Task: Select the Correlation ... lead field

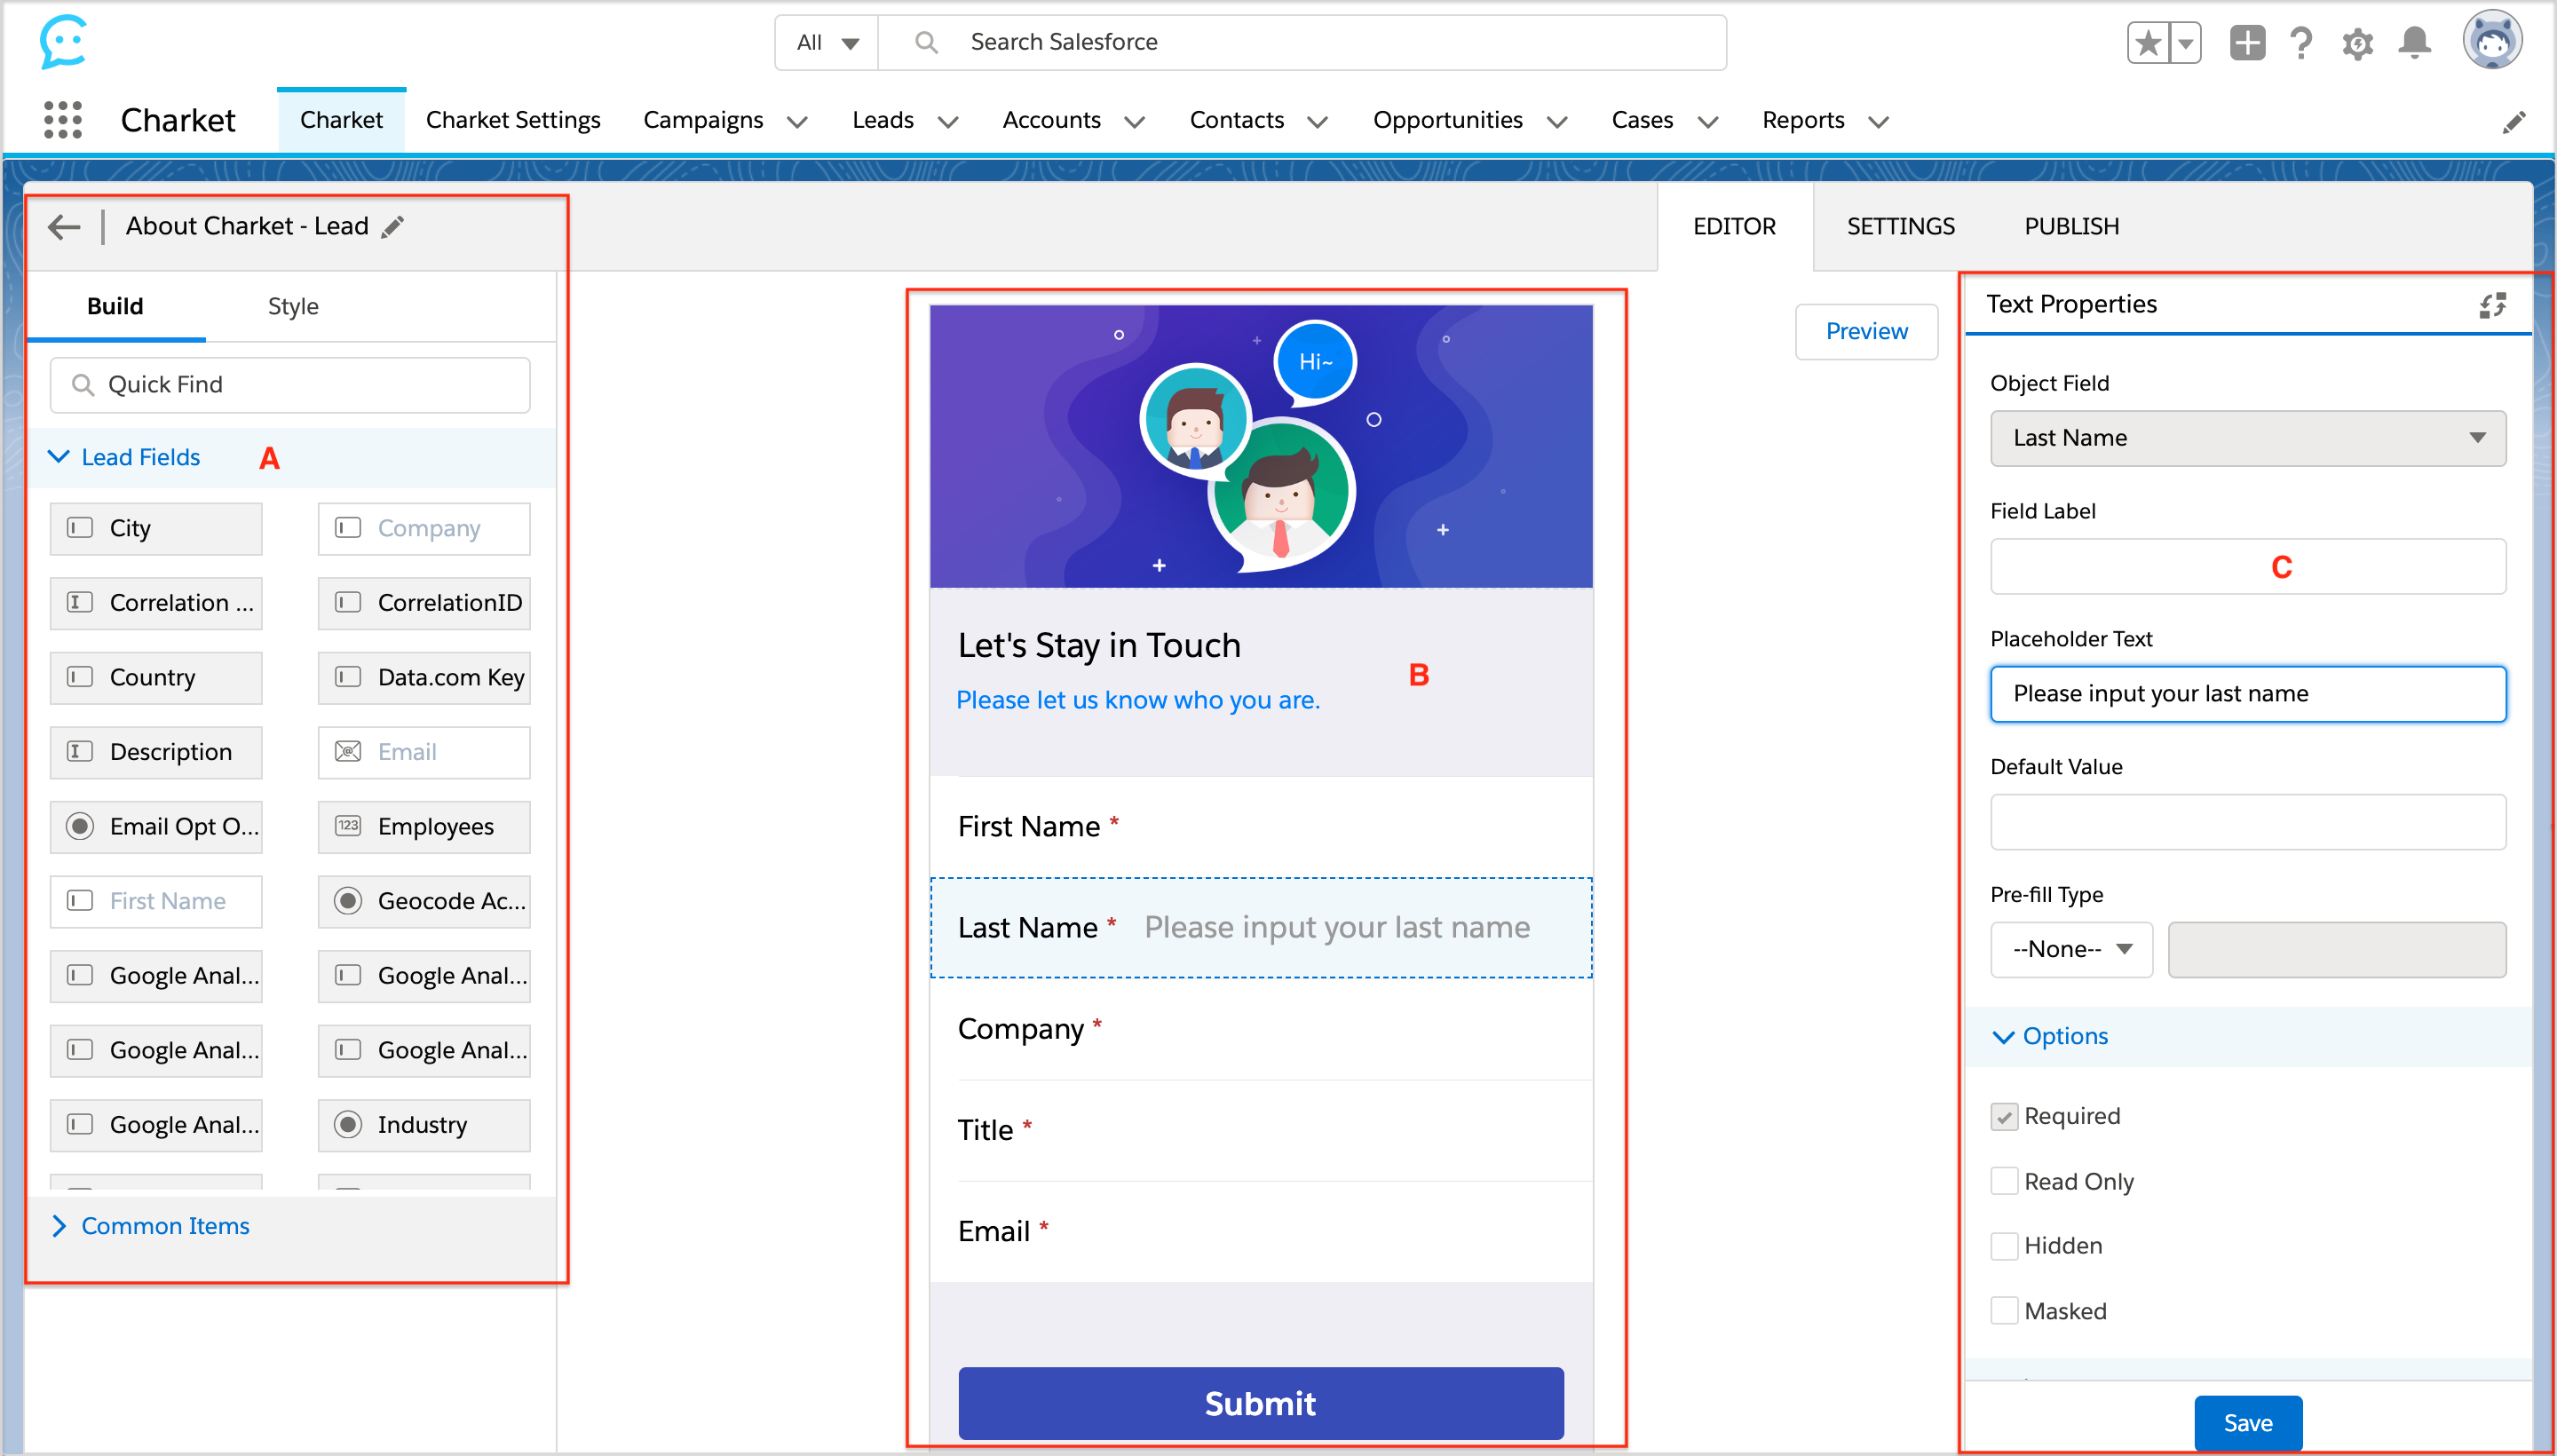Action: (156, 603)
